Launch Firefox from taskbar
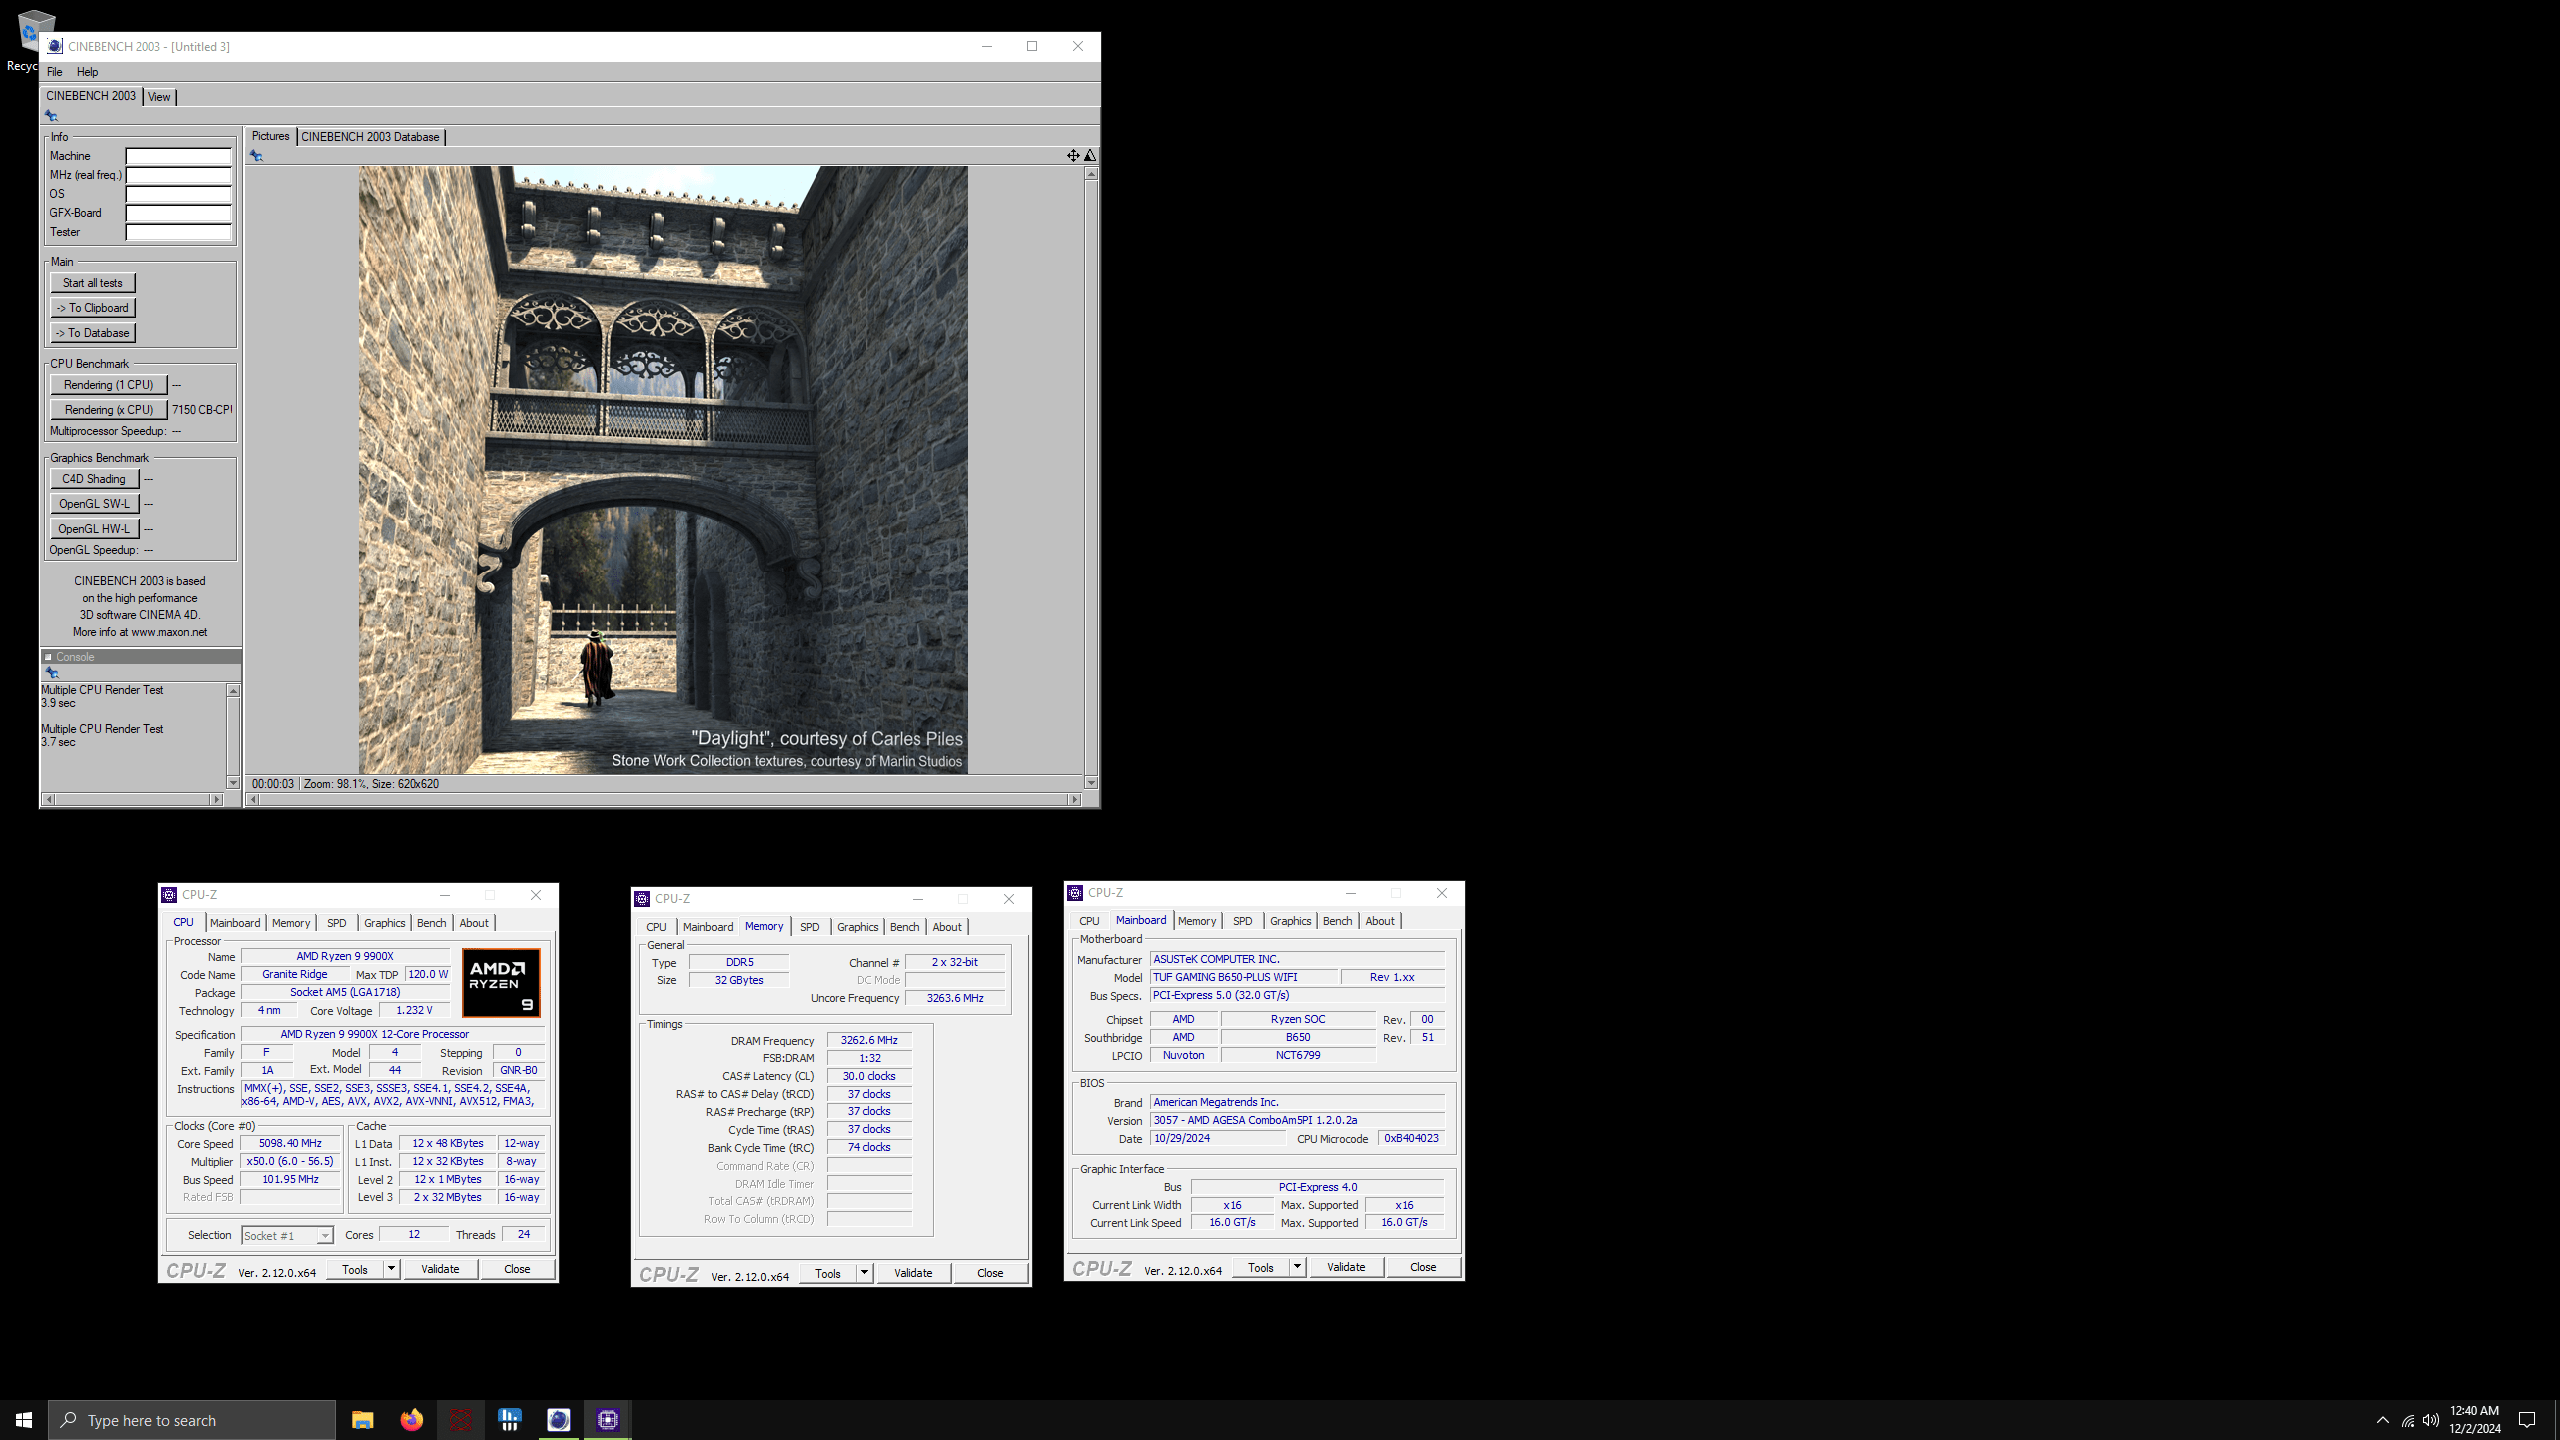 click(x=411, y=1420)
